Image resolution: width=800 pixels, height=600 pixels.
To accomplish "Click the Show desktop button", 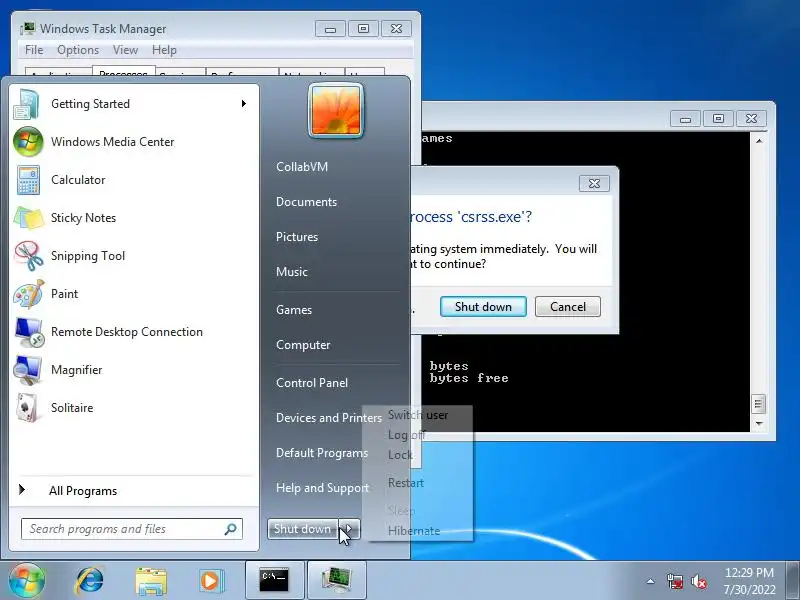I will click(793, 581).
